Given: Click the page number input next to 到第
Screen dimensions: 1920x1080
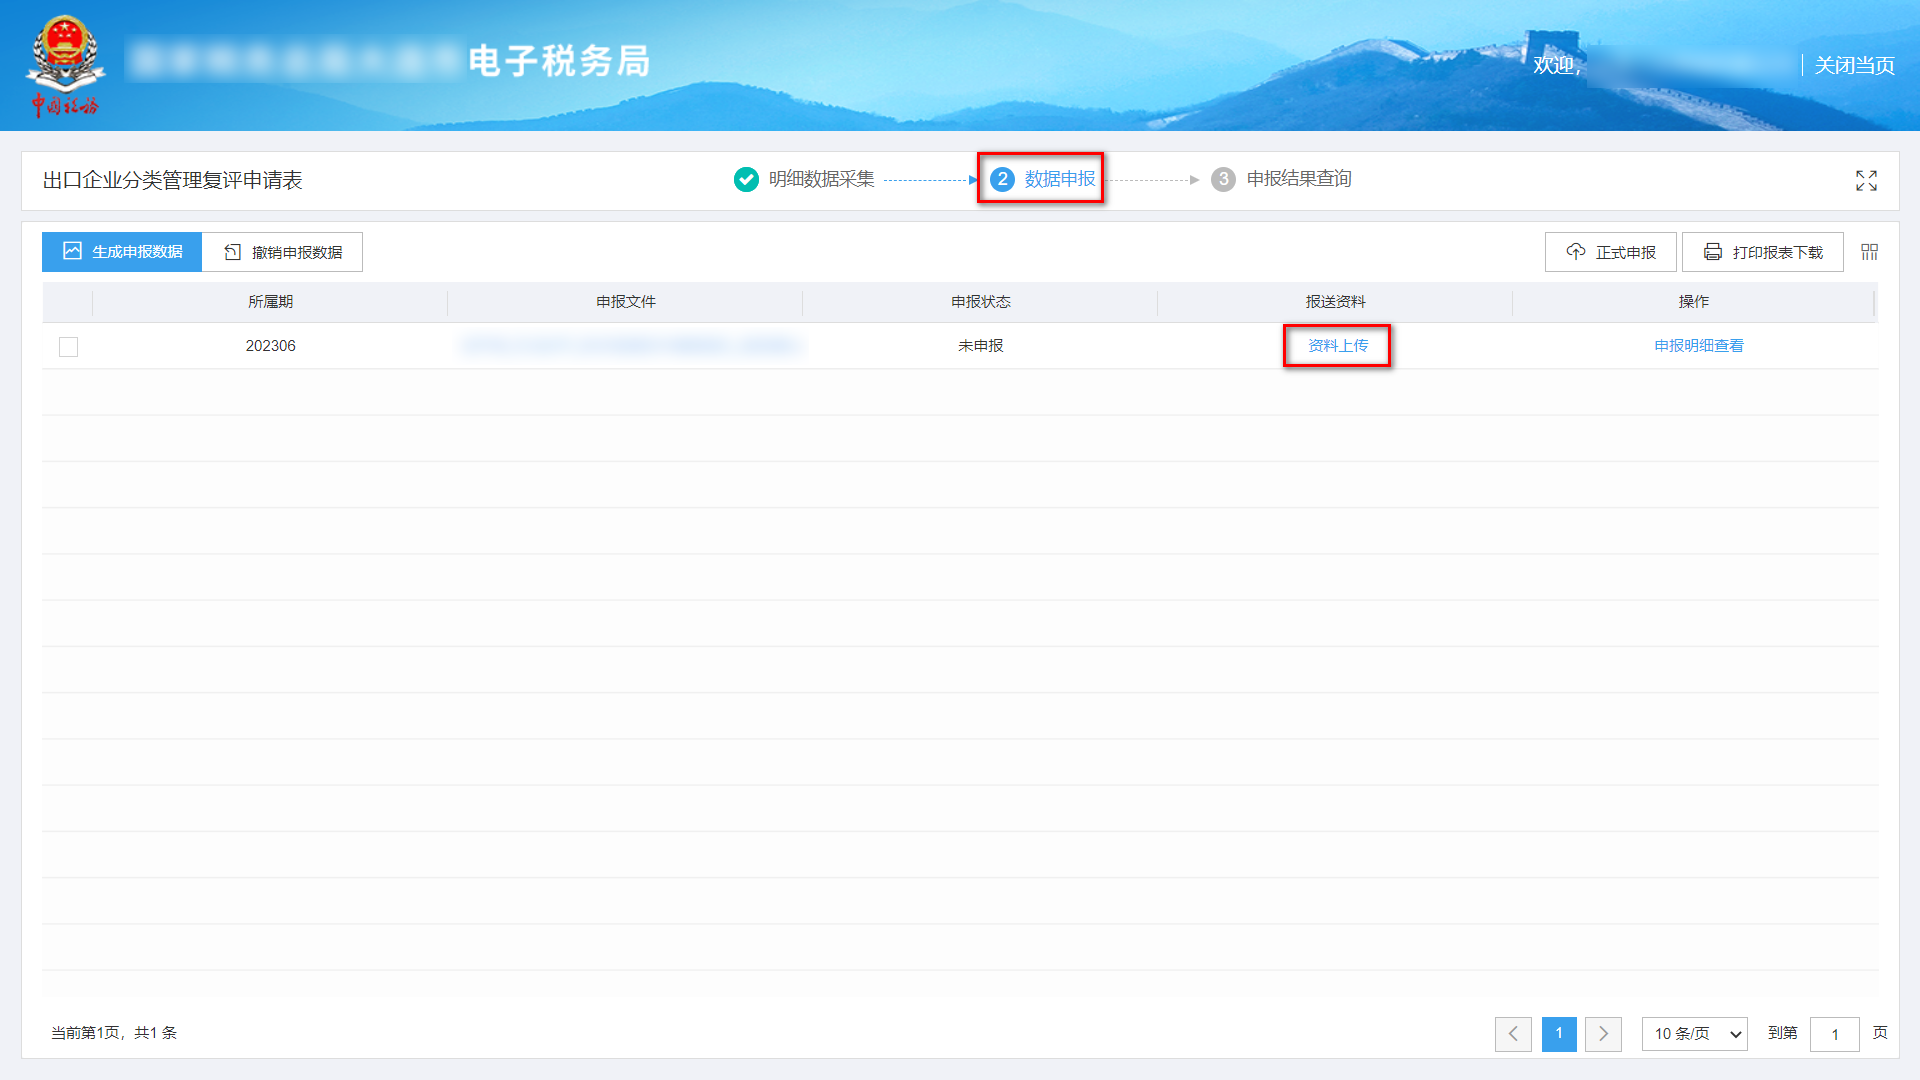Looking at the screenshot, I should 1835,1034.
